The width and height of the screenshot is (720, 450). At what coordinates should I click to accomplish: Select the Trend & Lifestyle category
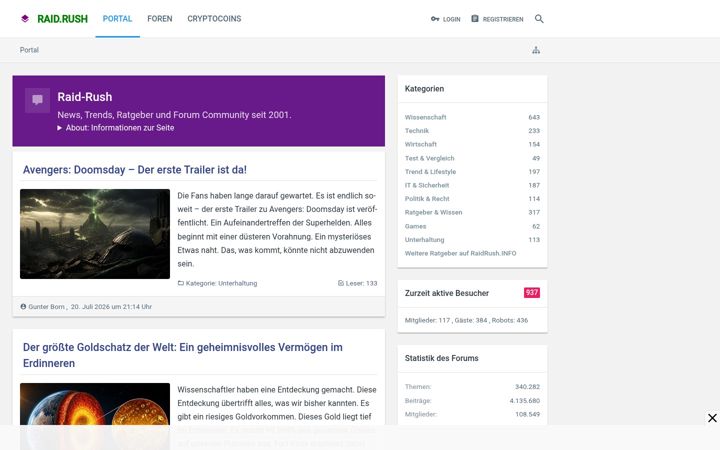[430, 172]
